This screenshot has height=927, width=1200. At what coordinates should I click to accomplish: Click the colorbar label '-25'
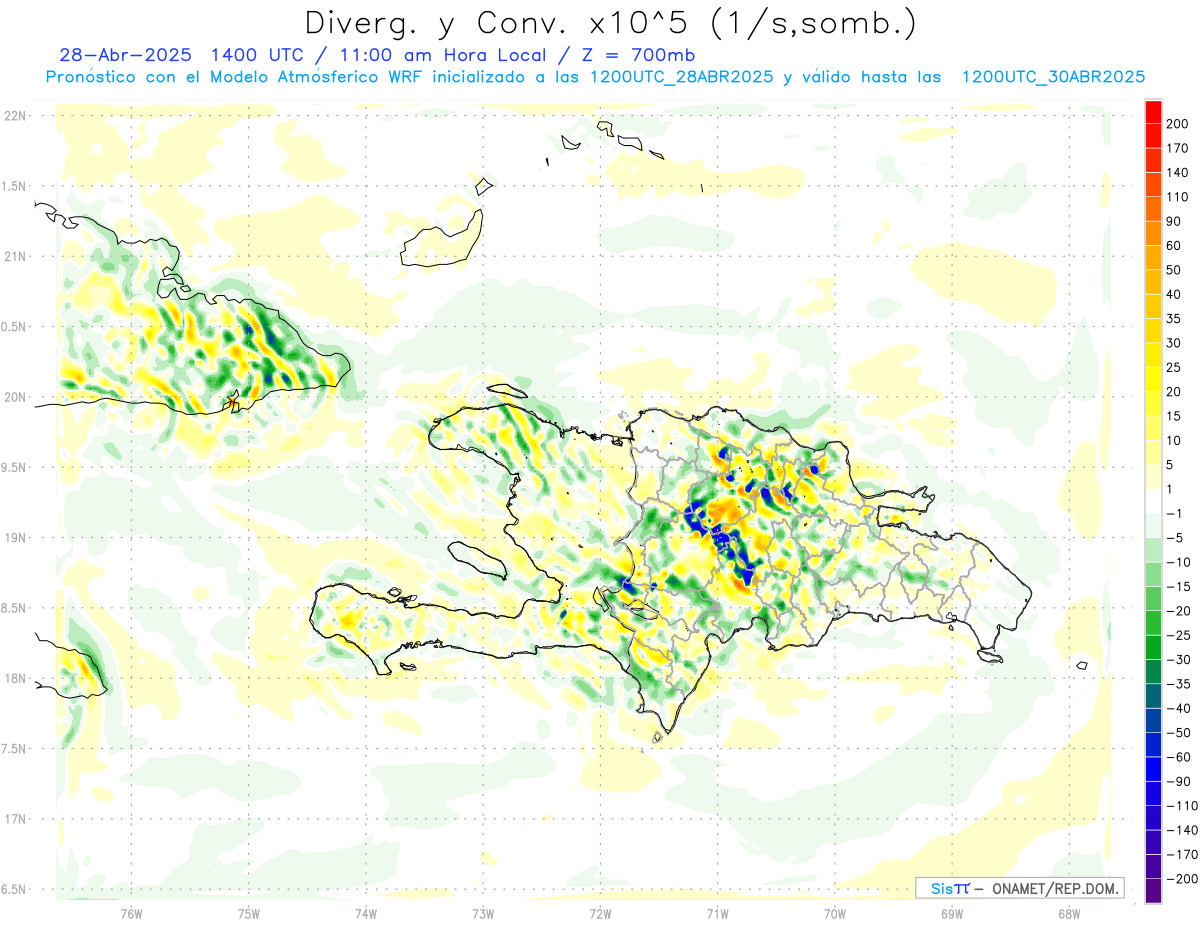(1180, 635)
